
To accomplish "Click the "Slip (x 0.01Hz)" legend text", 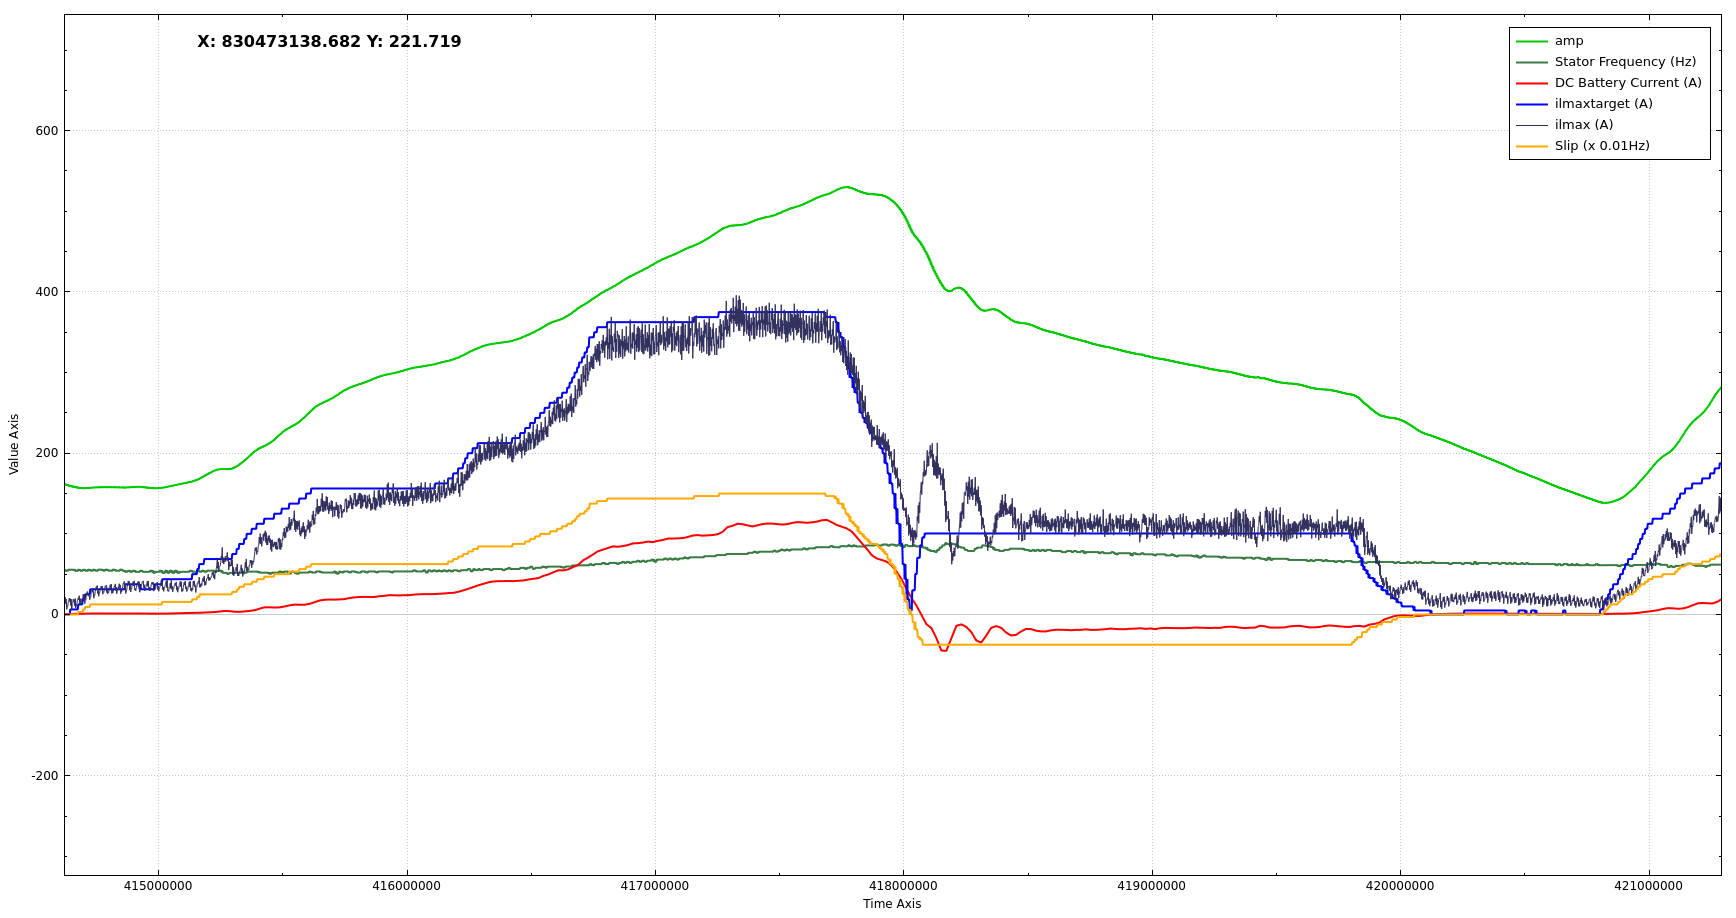I will [1601, 146].
